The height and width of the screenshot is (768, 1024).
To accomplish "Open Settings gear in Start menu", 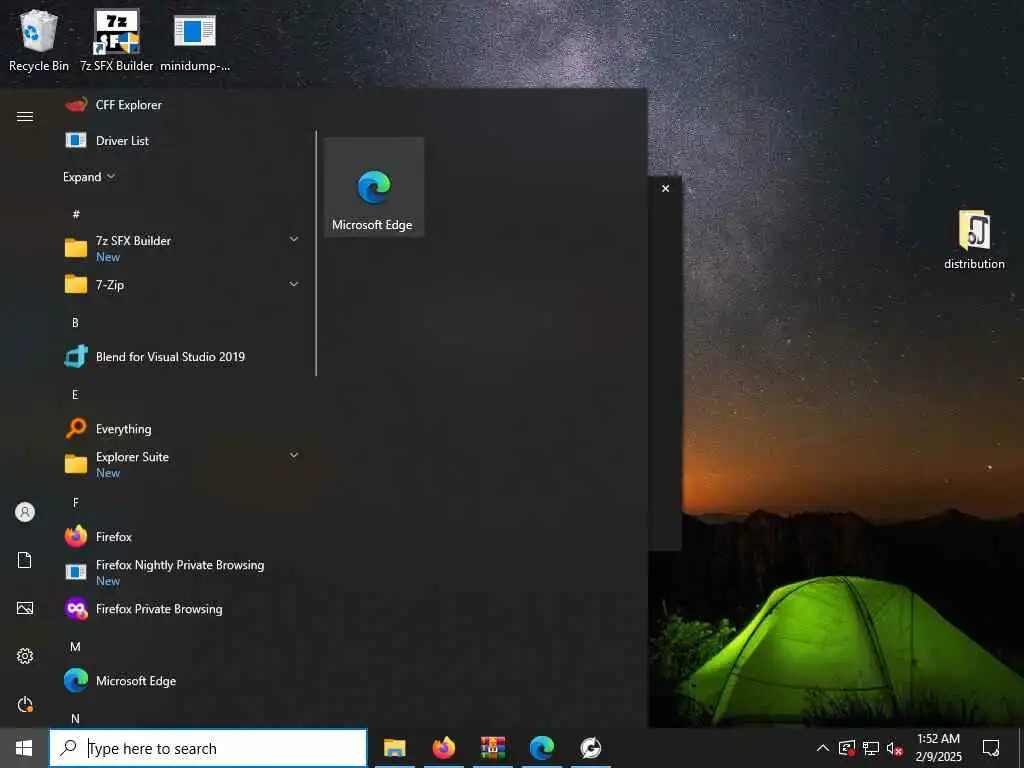I will [25, 656].
